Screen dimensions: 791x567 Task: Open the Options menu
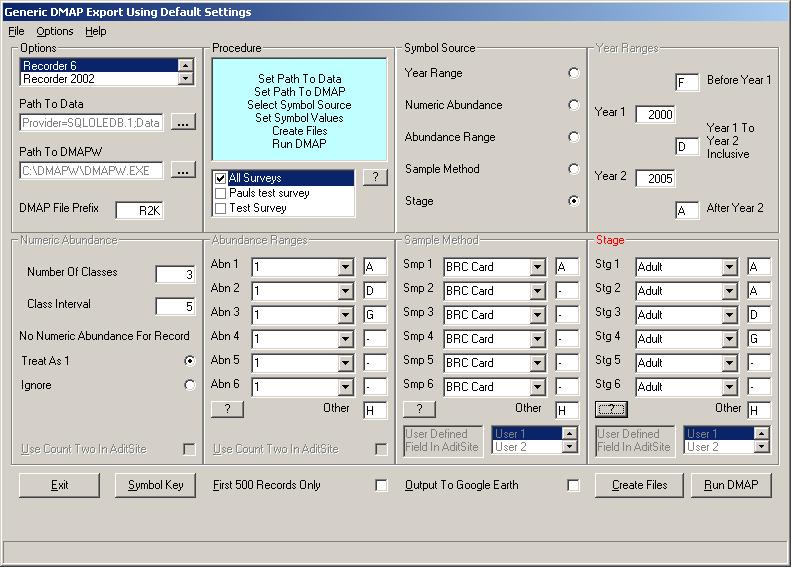[x=54, y=31]
